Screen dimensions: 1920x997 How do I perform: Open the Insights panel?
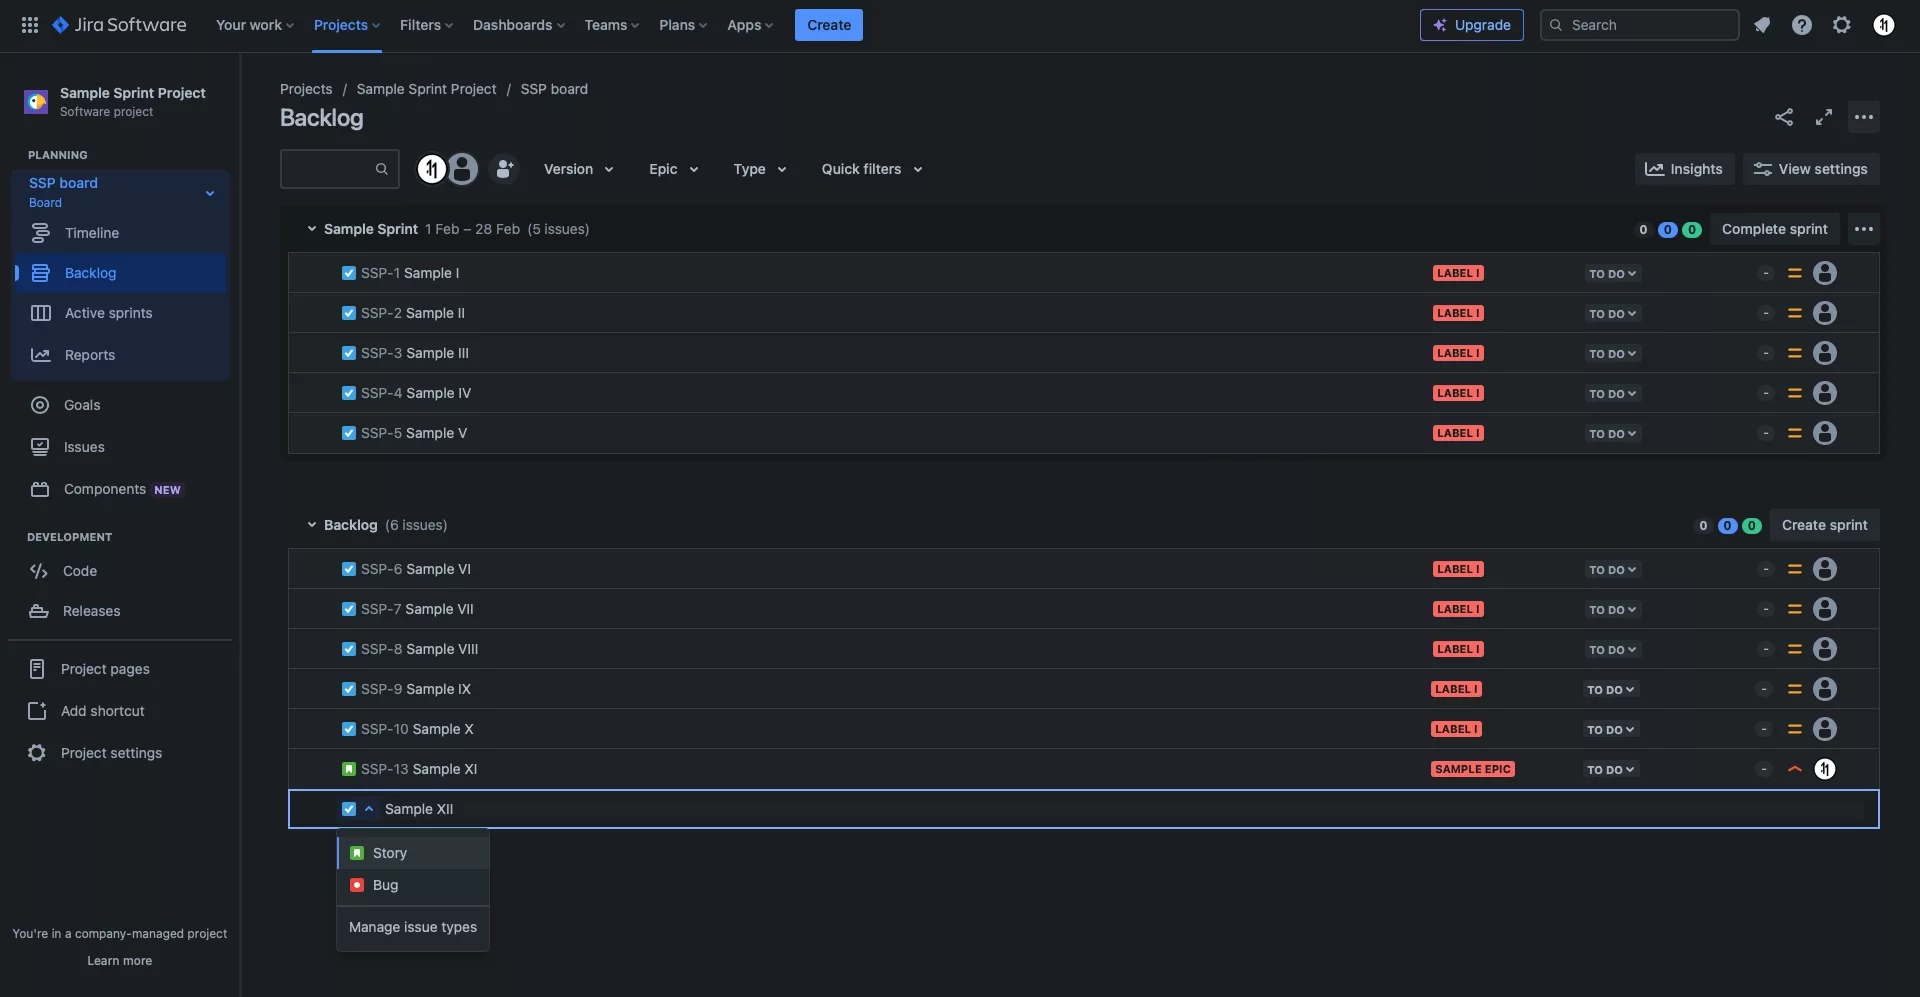(1684, 169)
